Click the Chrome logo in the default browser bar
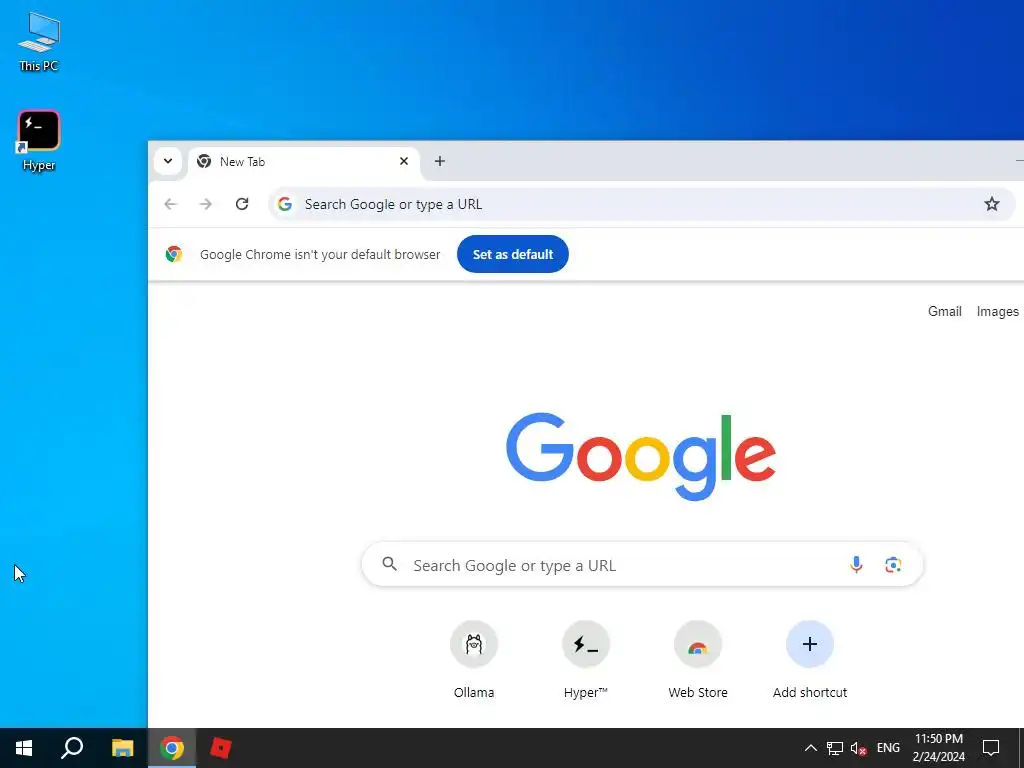1024x768 pixels. click(174, 254)
